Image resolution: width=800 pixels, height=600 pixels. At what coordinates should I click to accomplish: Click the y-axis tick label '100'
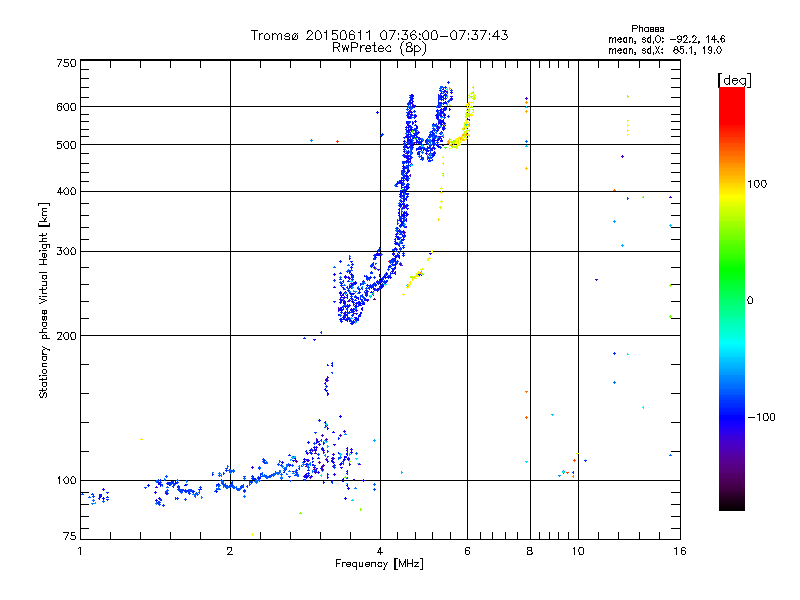66,481
